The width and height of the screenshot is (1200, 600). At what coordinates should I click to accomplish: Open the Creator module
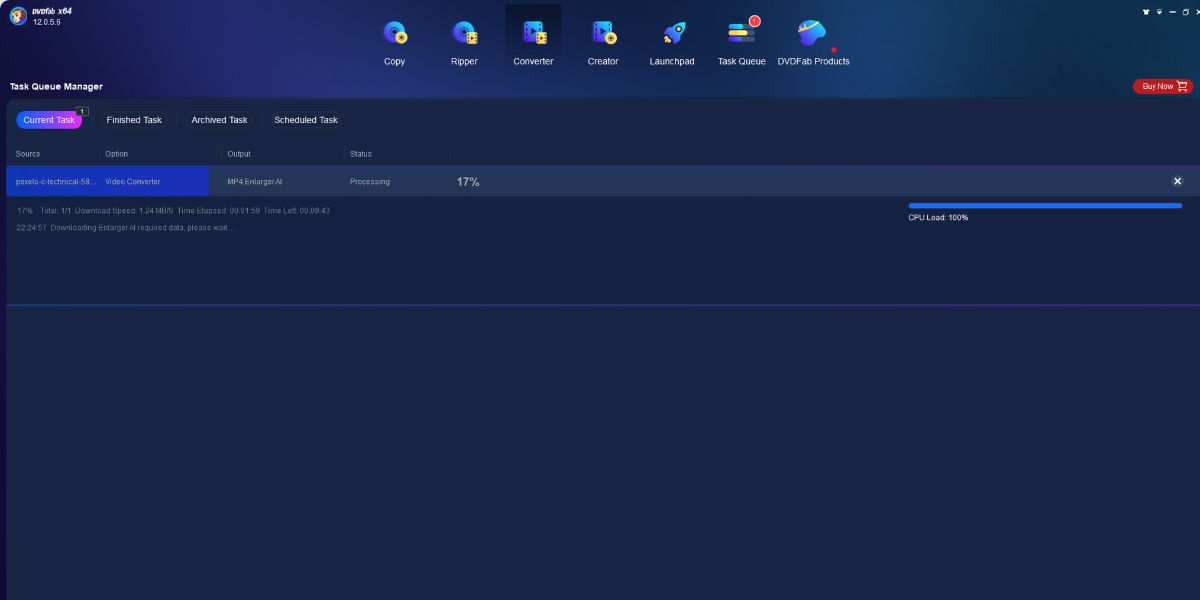[603, 42]
